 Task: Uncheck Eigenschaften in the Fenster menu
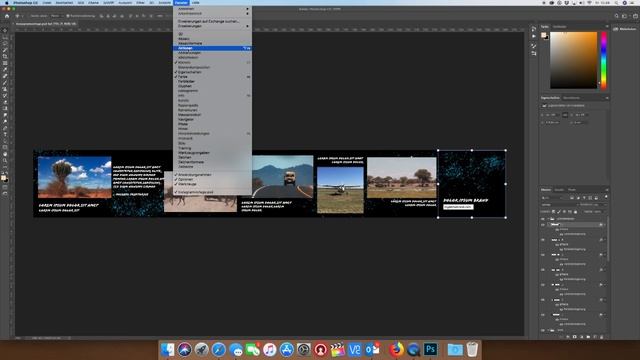[212, 72]
